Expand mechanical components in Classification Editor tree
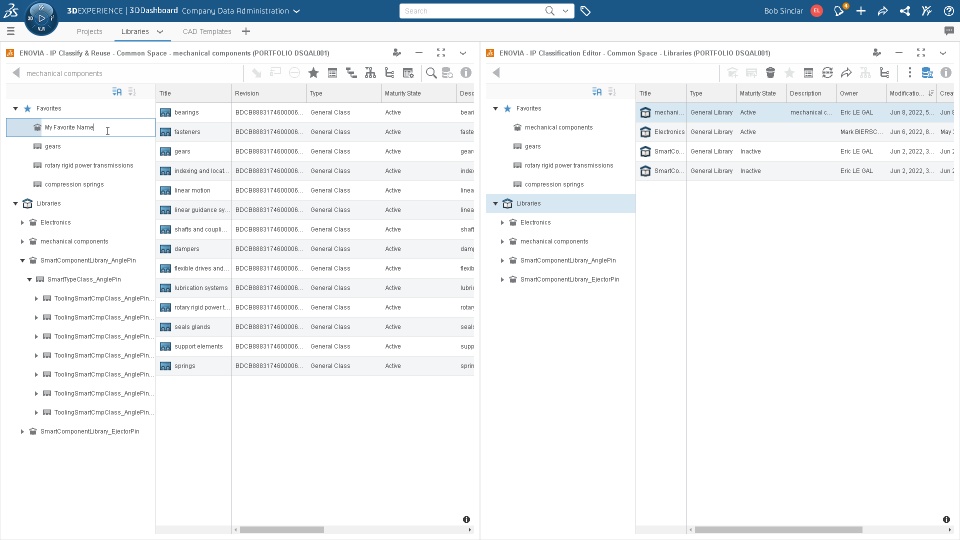Viewport: 960px width, 540px height. coord(503,241)
